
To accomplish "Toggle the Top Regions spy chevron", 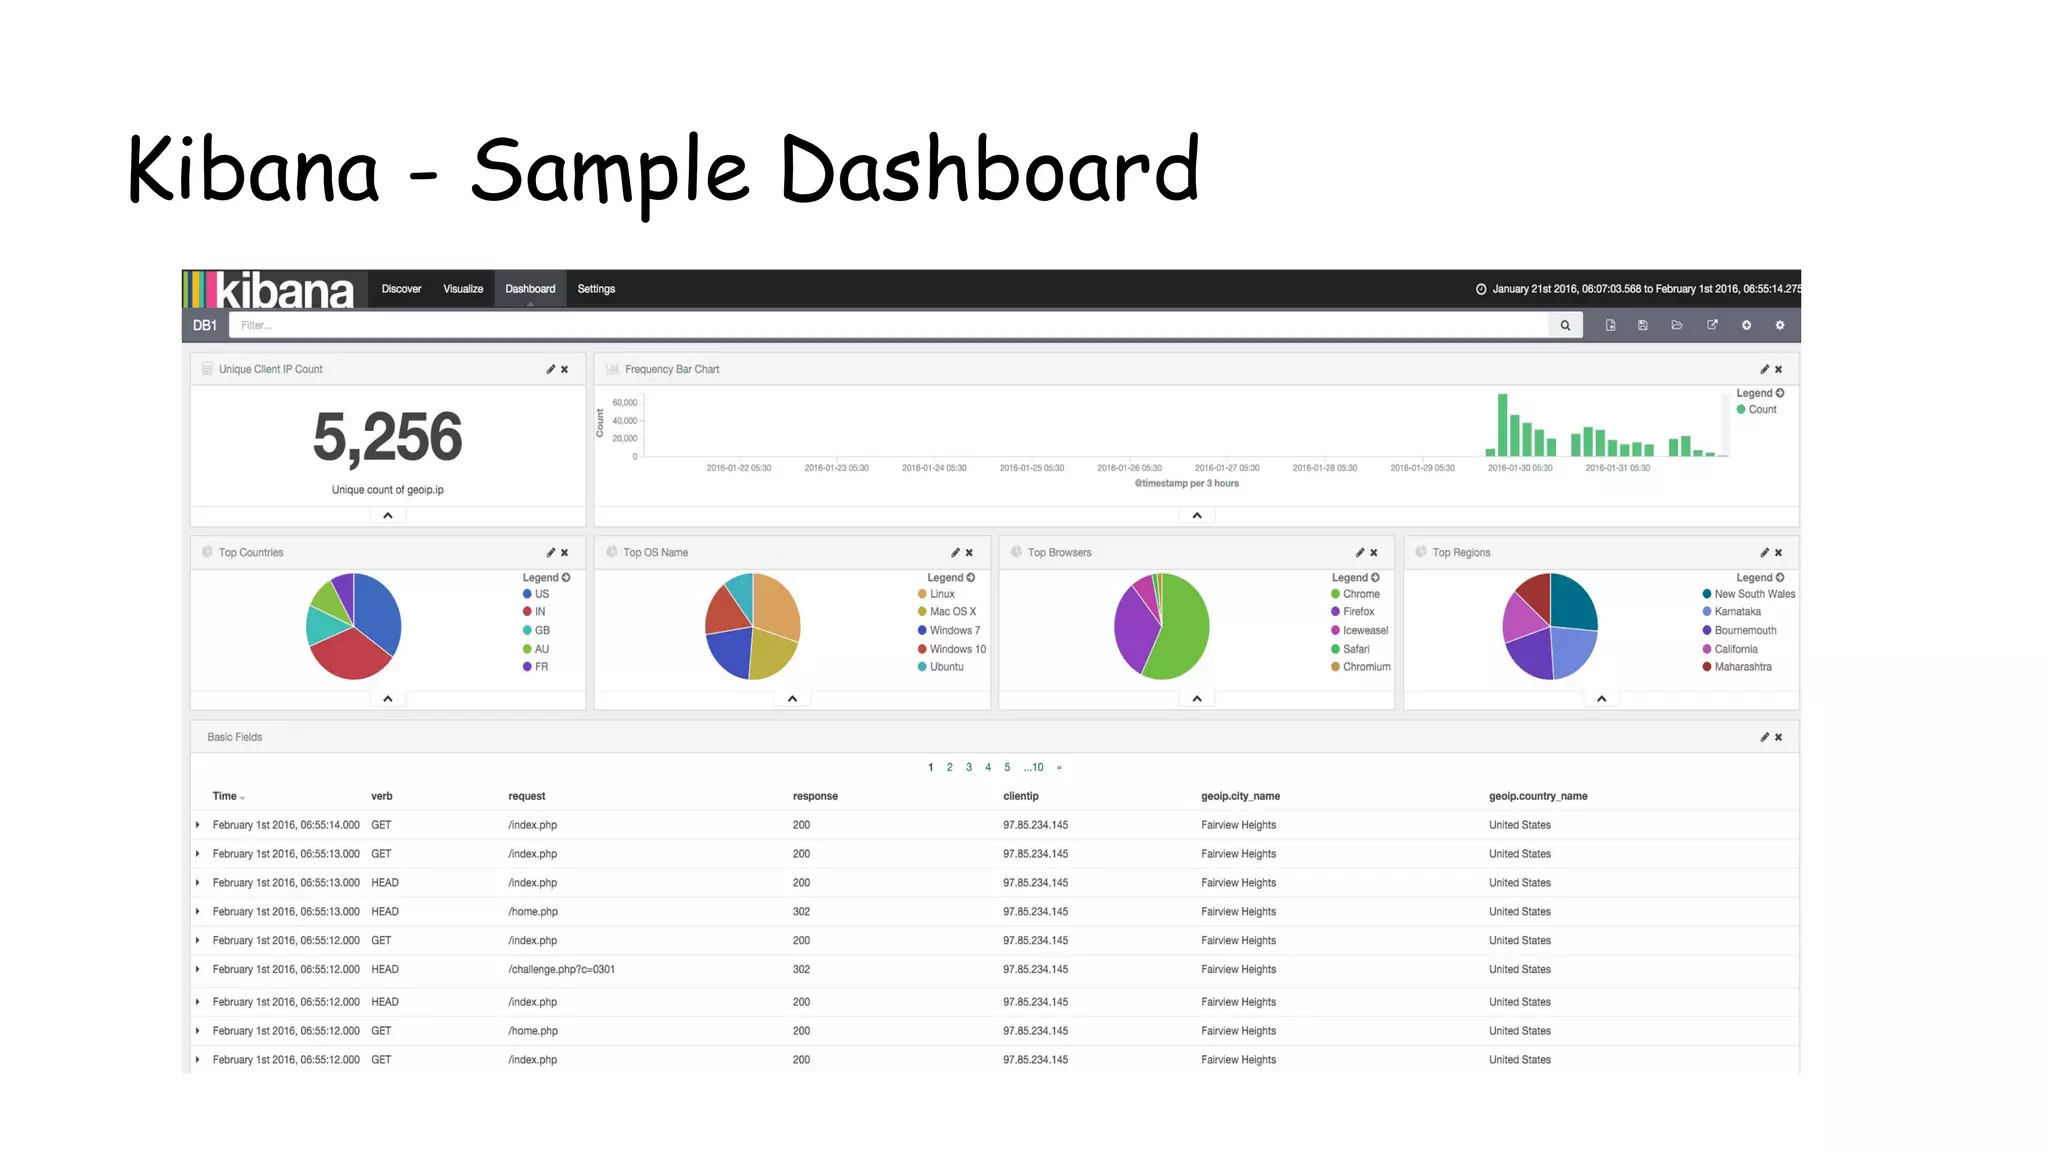I will tap(1602, 699).
